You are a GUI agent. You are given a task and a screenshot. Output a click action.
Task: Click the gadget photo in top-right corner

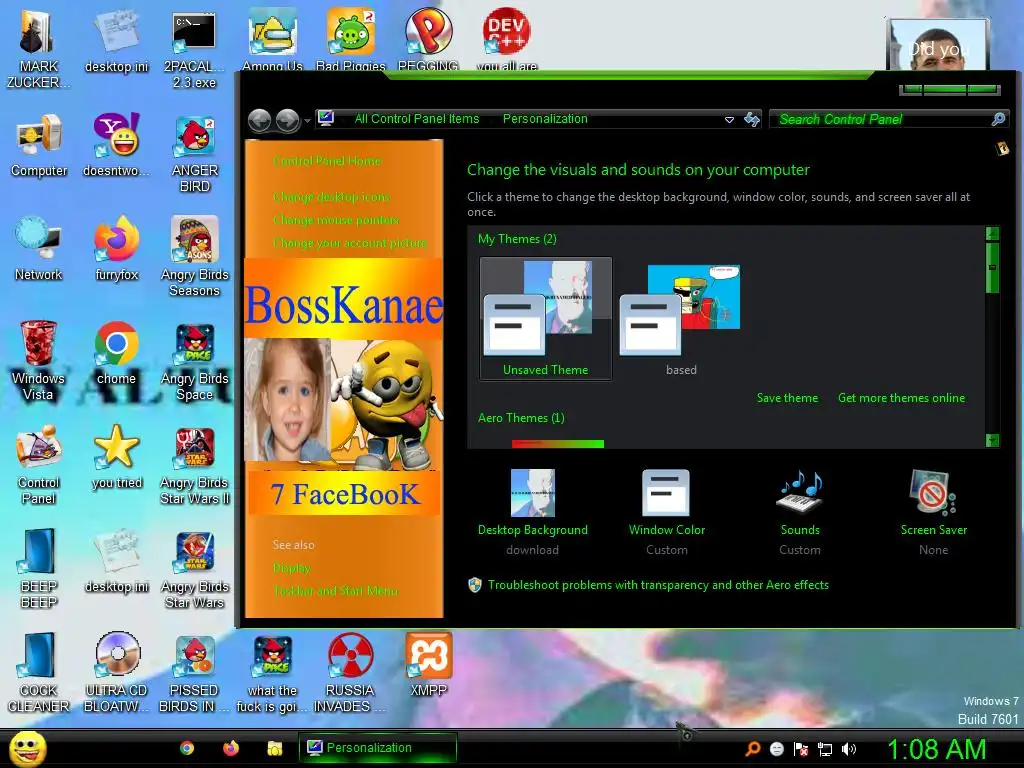coord(937,44)
